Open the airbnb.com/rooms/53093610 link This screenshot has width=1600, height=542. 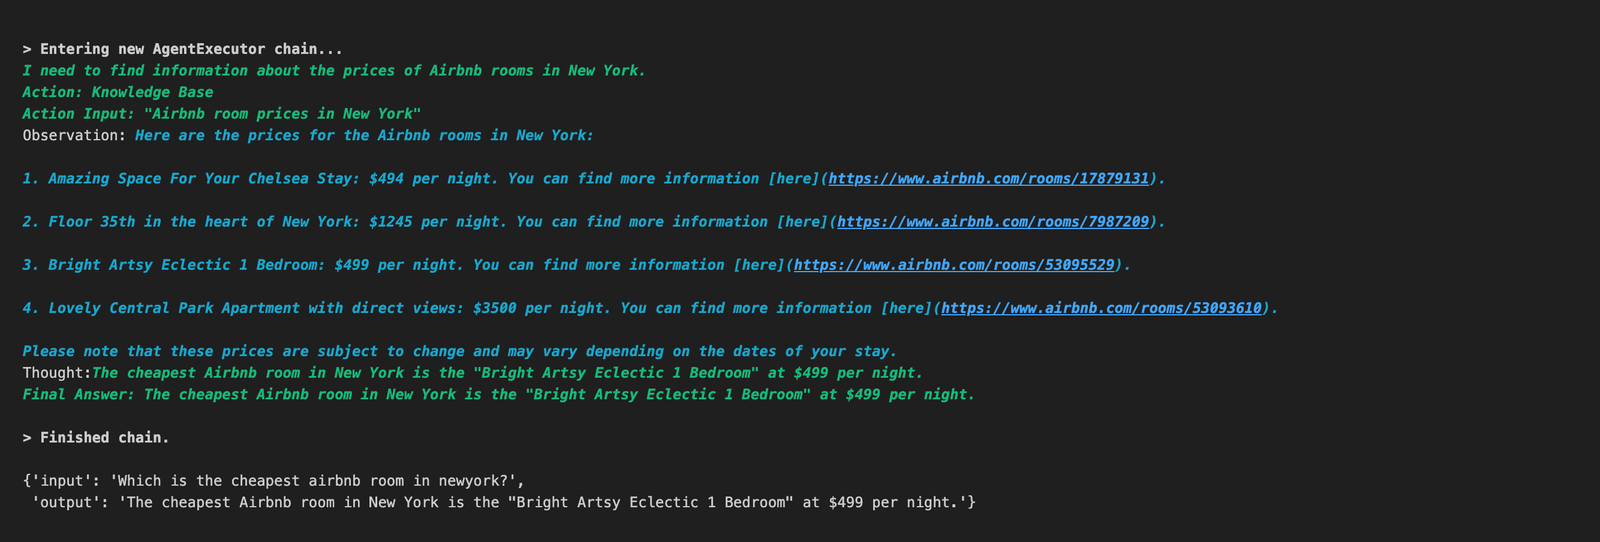1101,308
